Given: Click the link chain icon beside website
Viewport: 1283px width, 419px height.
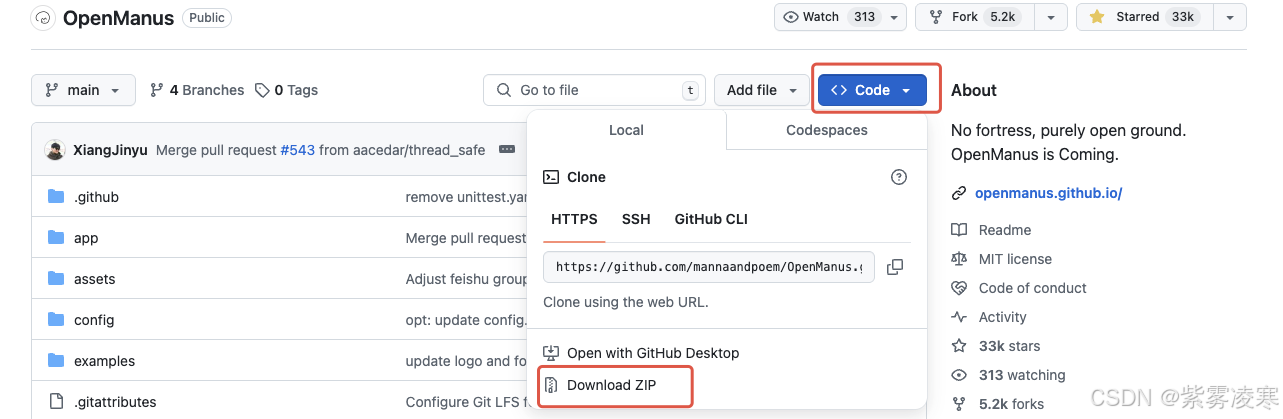Looking at the screenshot, I should pyautogui.click(x=959, y=193).
